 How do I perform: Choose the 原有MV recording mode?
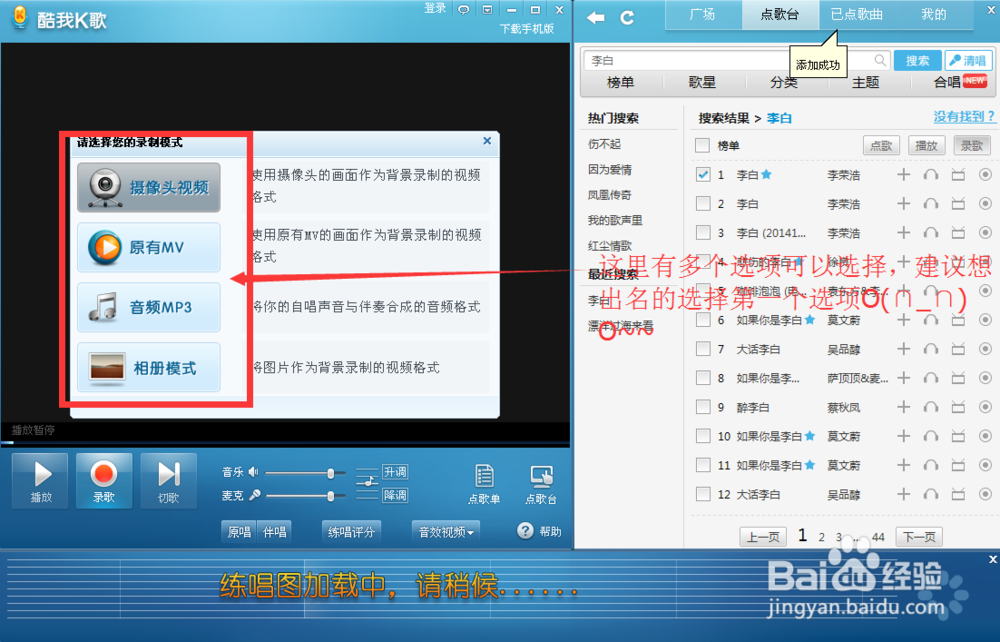click(149, 247)
